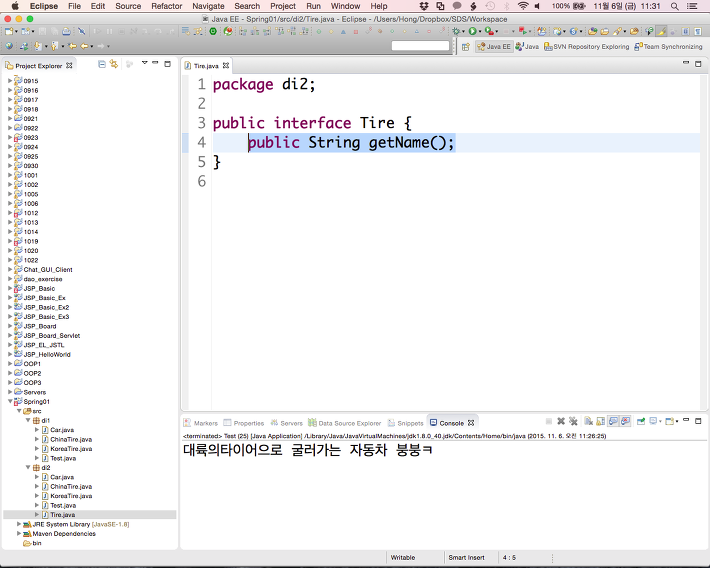Switch to the Markers tab
This screenshot has height=568, width=710.
(x=201, y=423)
